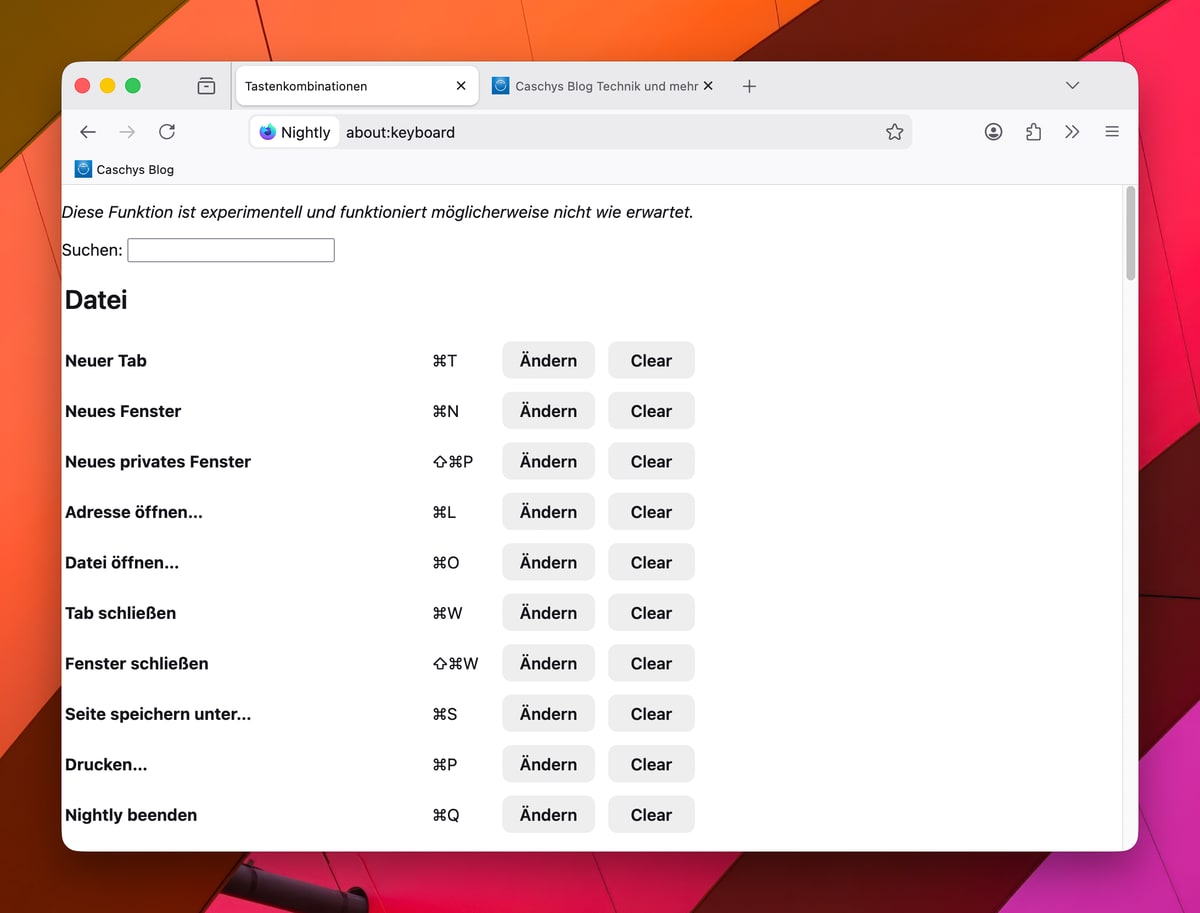This screenshot has height=913, width=1200.
Task: Close the Caschys Blog tab
Action: click(x=708, y=86)
